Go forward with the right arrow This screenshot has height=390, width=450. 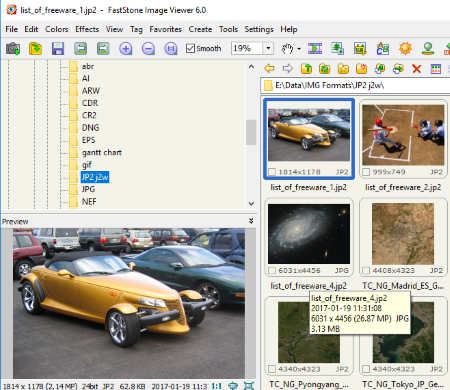[x=288, y=69]
